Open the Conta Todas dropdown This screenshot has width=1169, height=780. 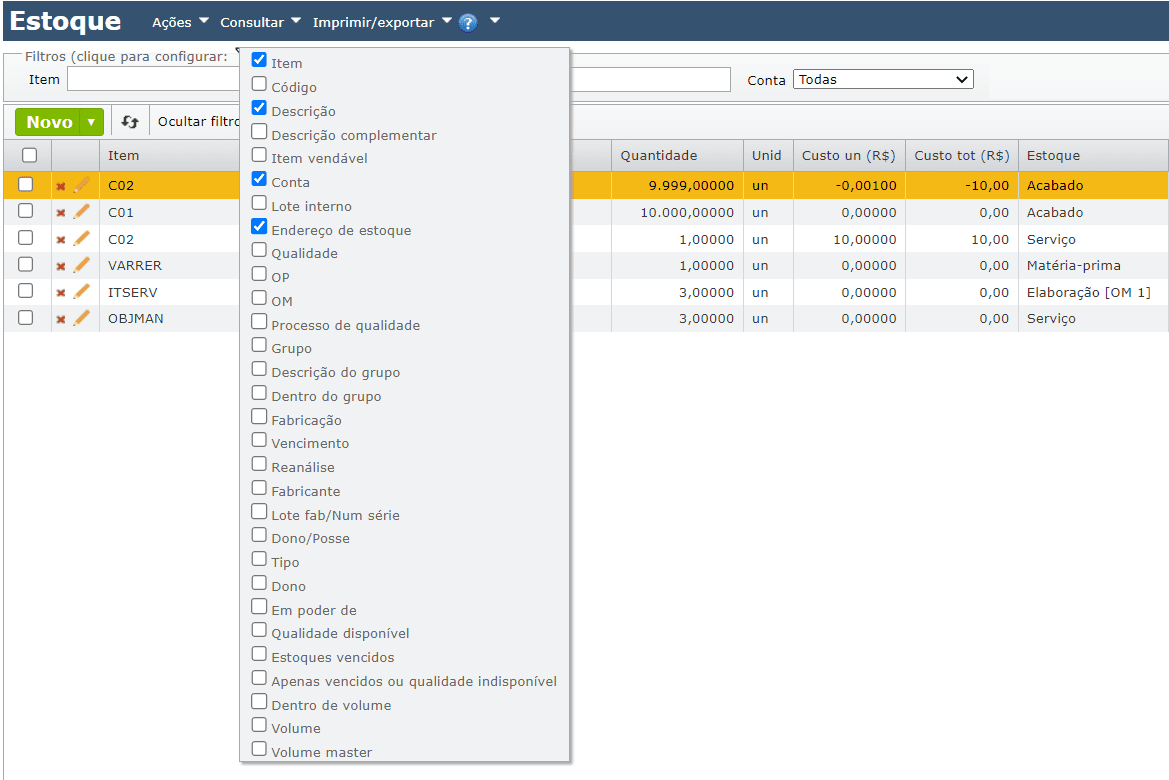tap(883, 79)
